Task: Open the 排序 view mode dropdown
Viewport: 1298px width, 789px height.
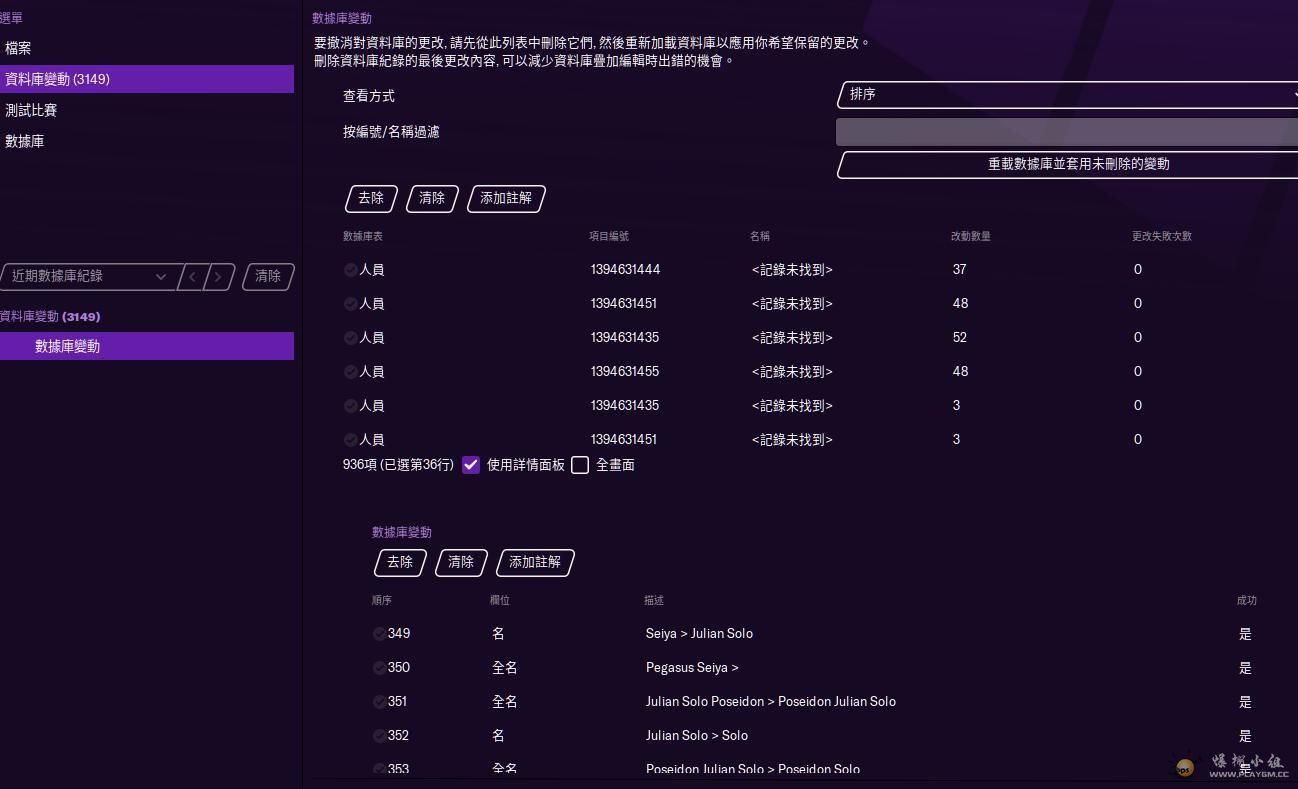Action: pyautogui.click(x=1066, y=95)
